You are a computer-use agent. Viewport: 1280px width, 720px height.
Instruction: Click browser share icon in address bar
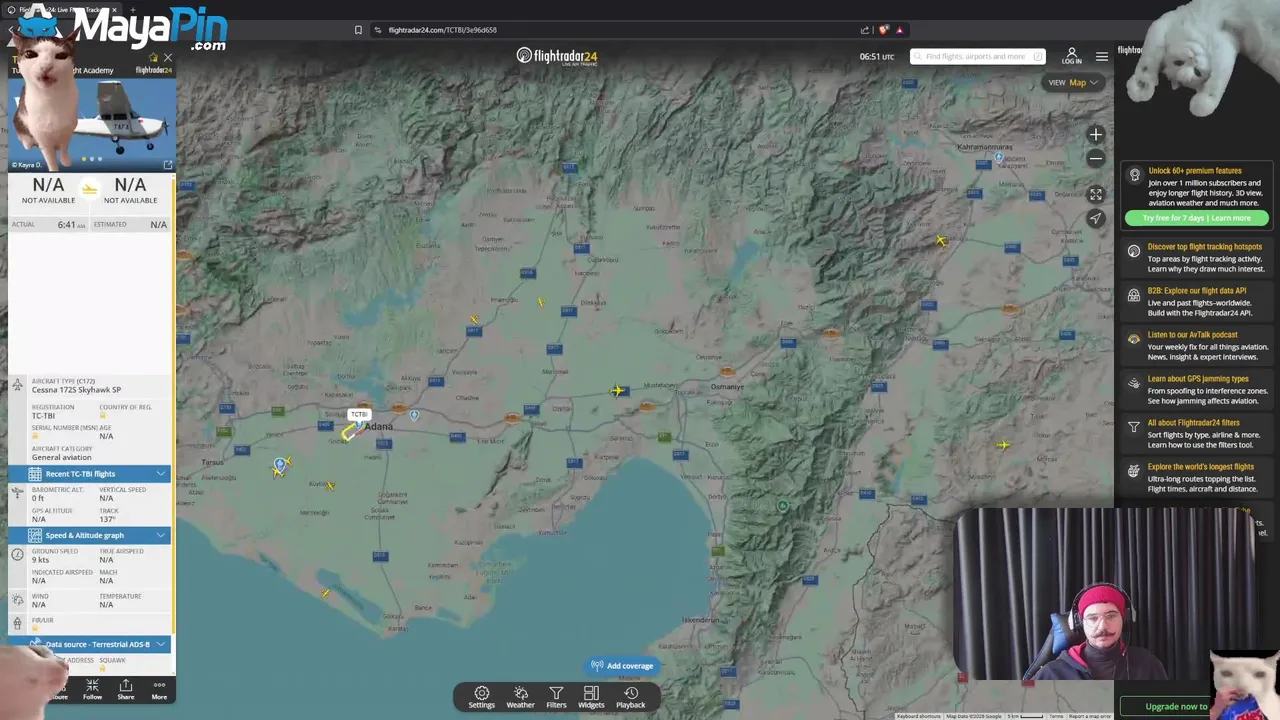tap(864, 30)
